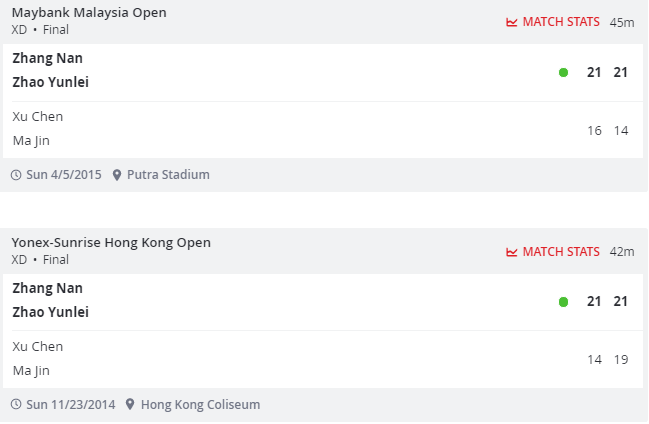Click the chart icon in Hong Kong Open card
Viewport: 649px width, 424px height.
(512, 252)
